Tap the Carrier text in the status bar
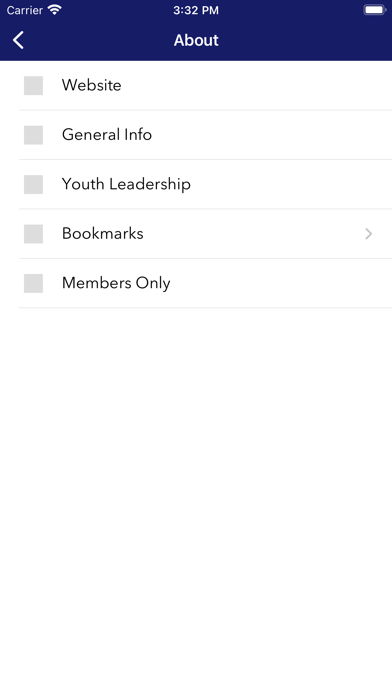 [24, 10]
